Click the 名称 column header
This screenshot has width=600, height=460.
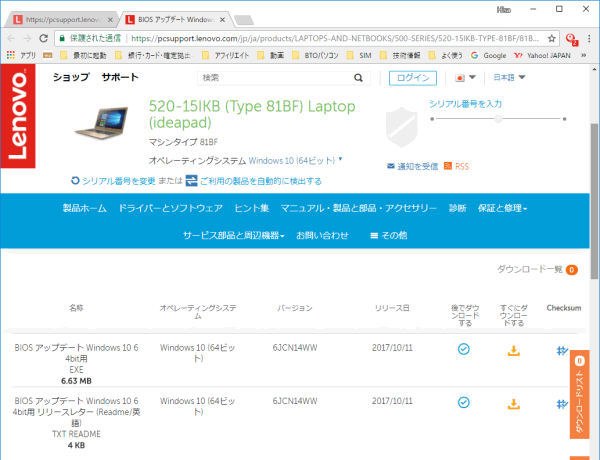click(76, 308)
